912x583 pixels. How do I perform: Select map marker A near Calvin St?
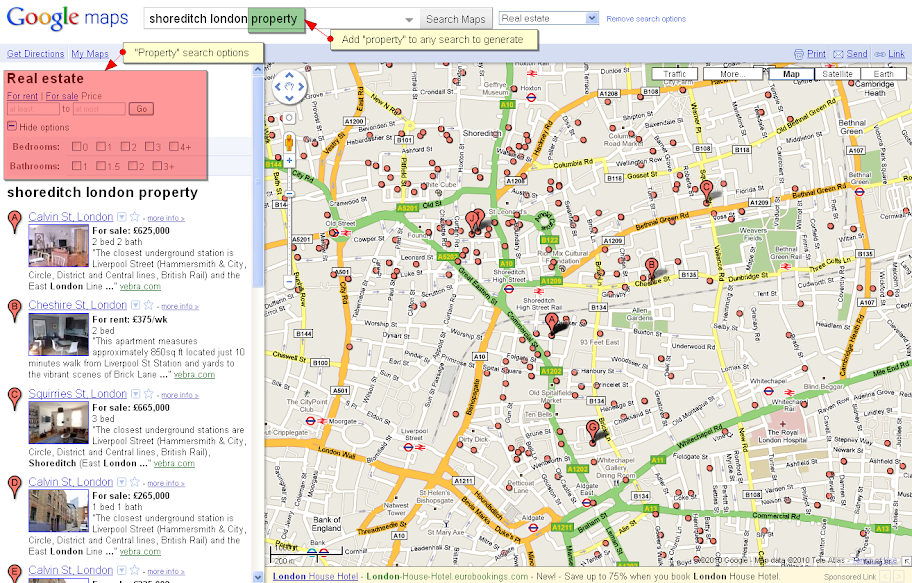(551, 323)
